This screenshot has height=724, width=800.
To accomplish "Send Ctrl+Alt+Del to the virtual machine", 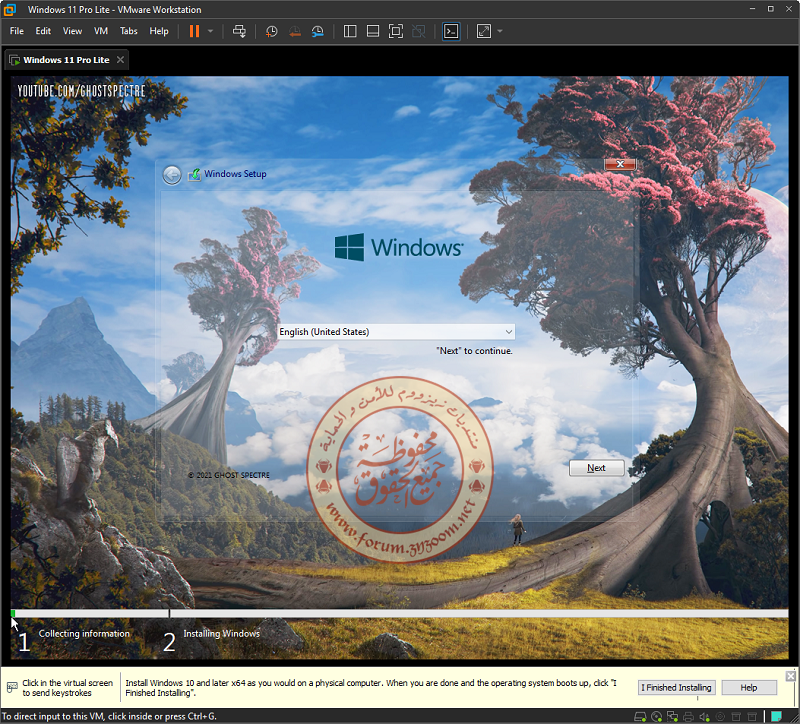I will pyautogui.click(x=239, y=31).
